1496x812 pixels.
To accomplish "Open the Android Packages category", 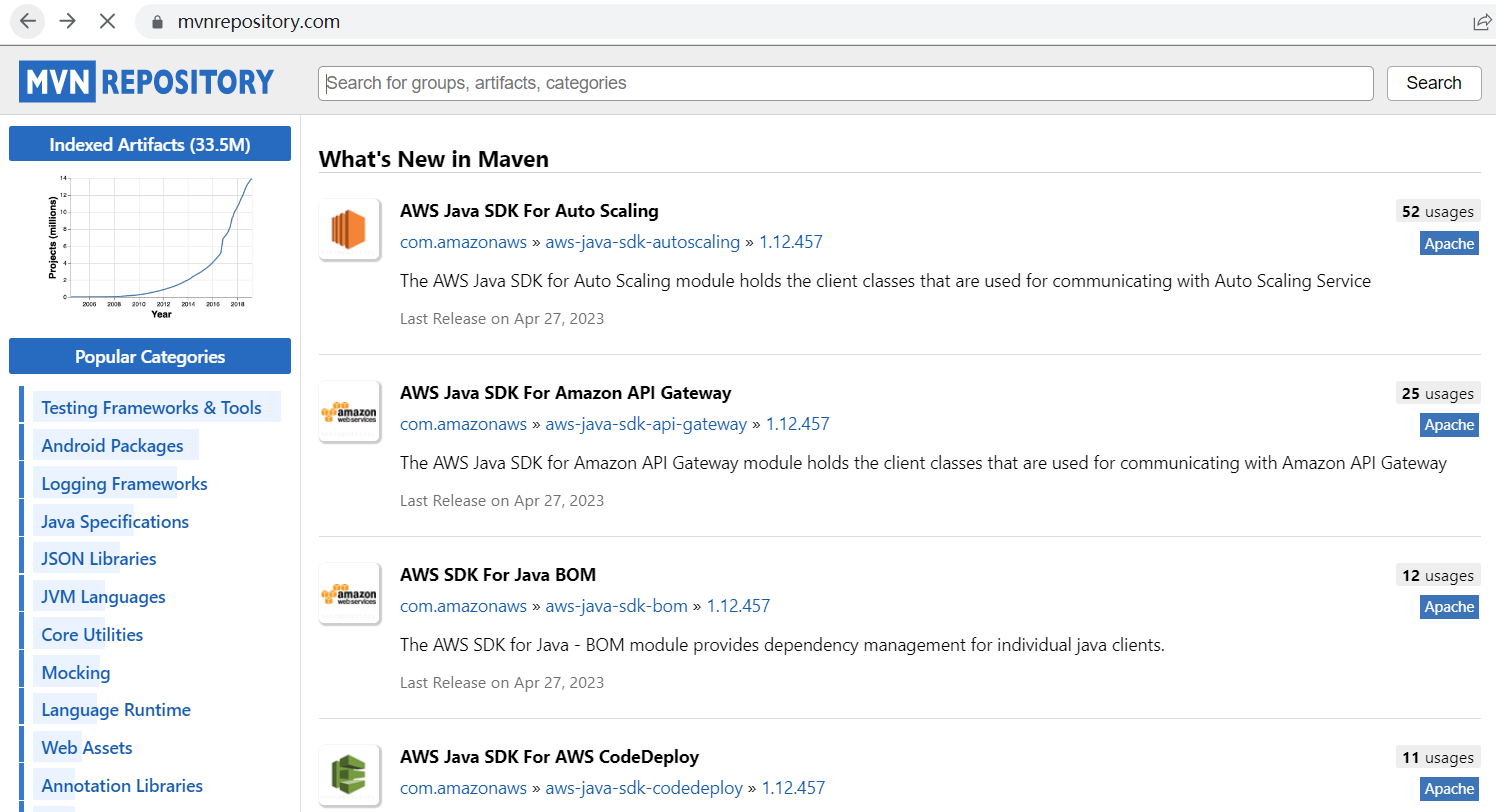I will pos(112,445).
